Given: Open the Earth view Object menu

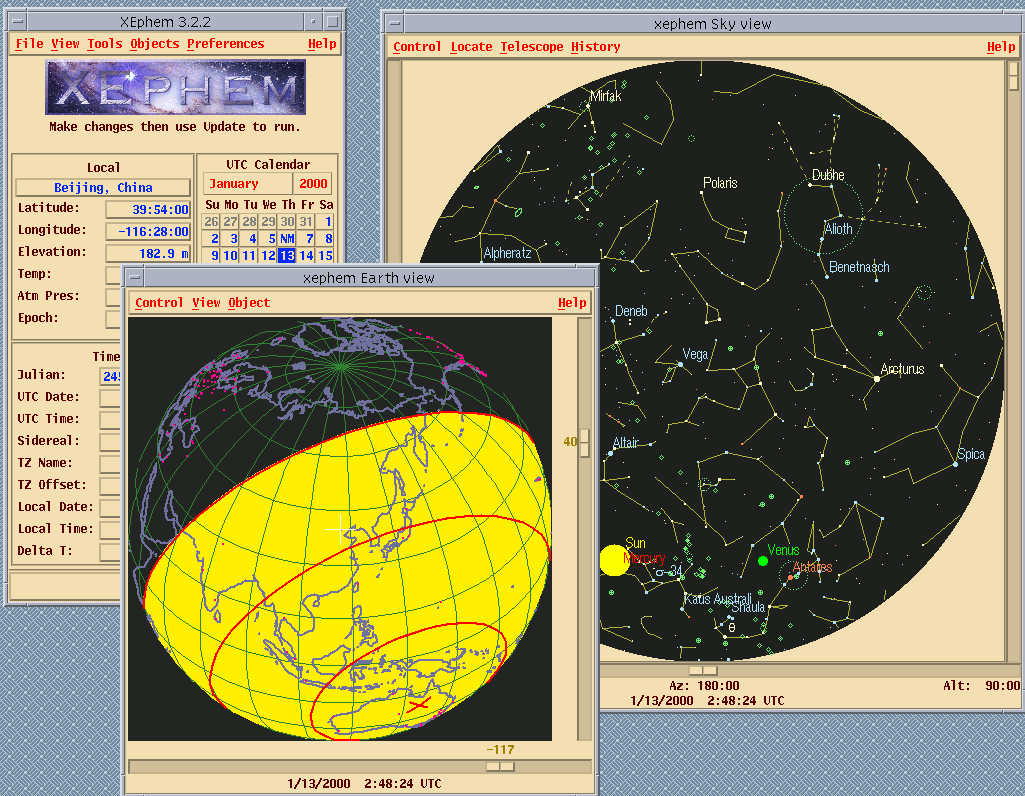Looking at the screenshot, I should pyautogui.click(x=249, y=303).
